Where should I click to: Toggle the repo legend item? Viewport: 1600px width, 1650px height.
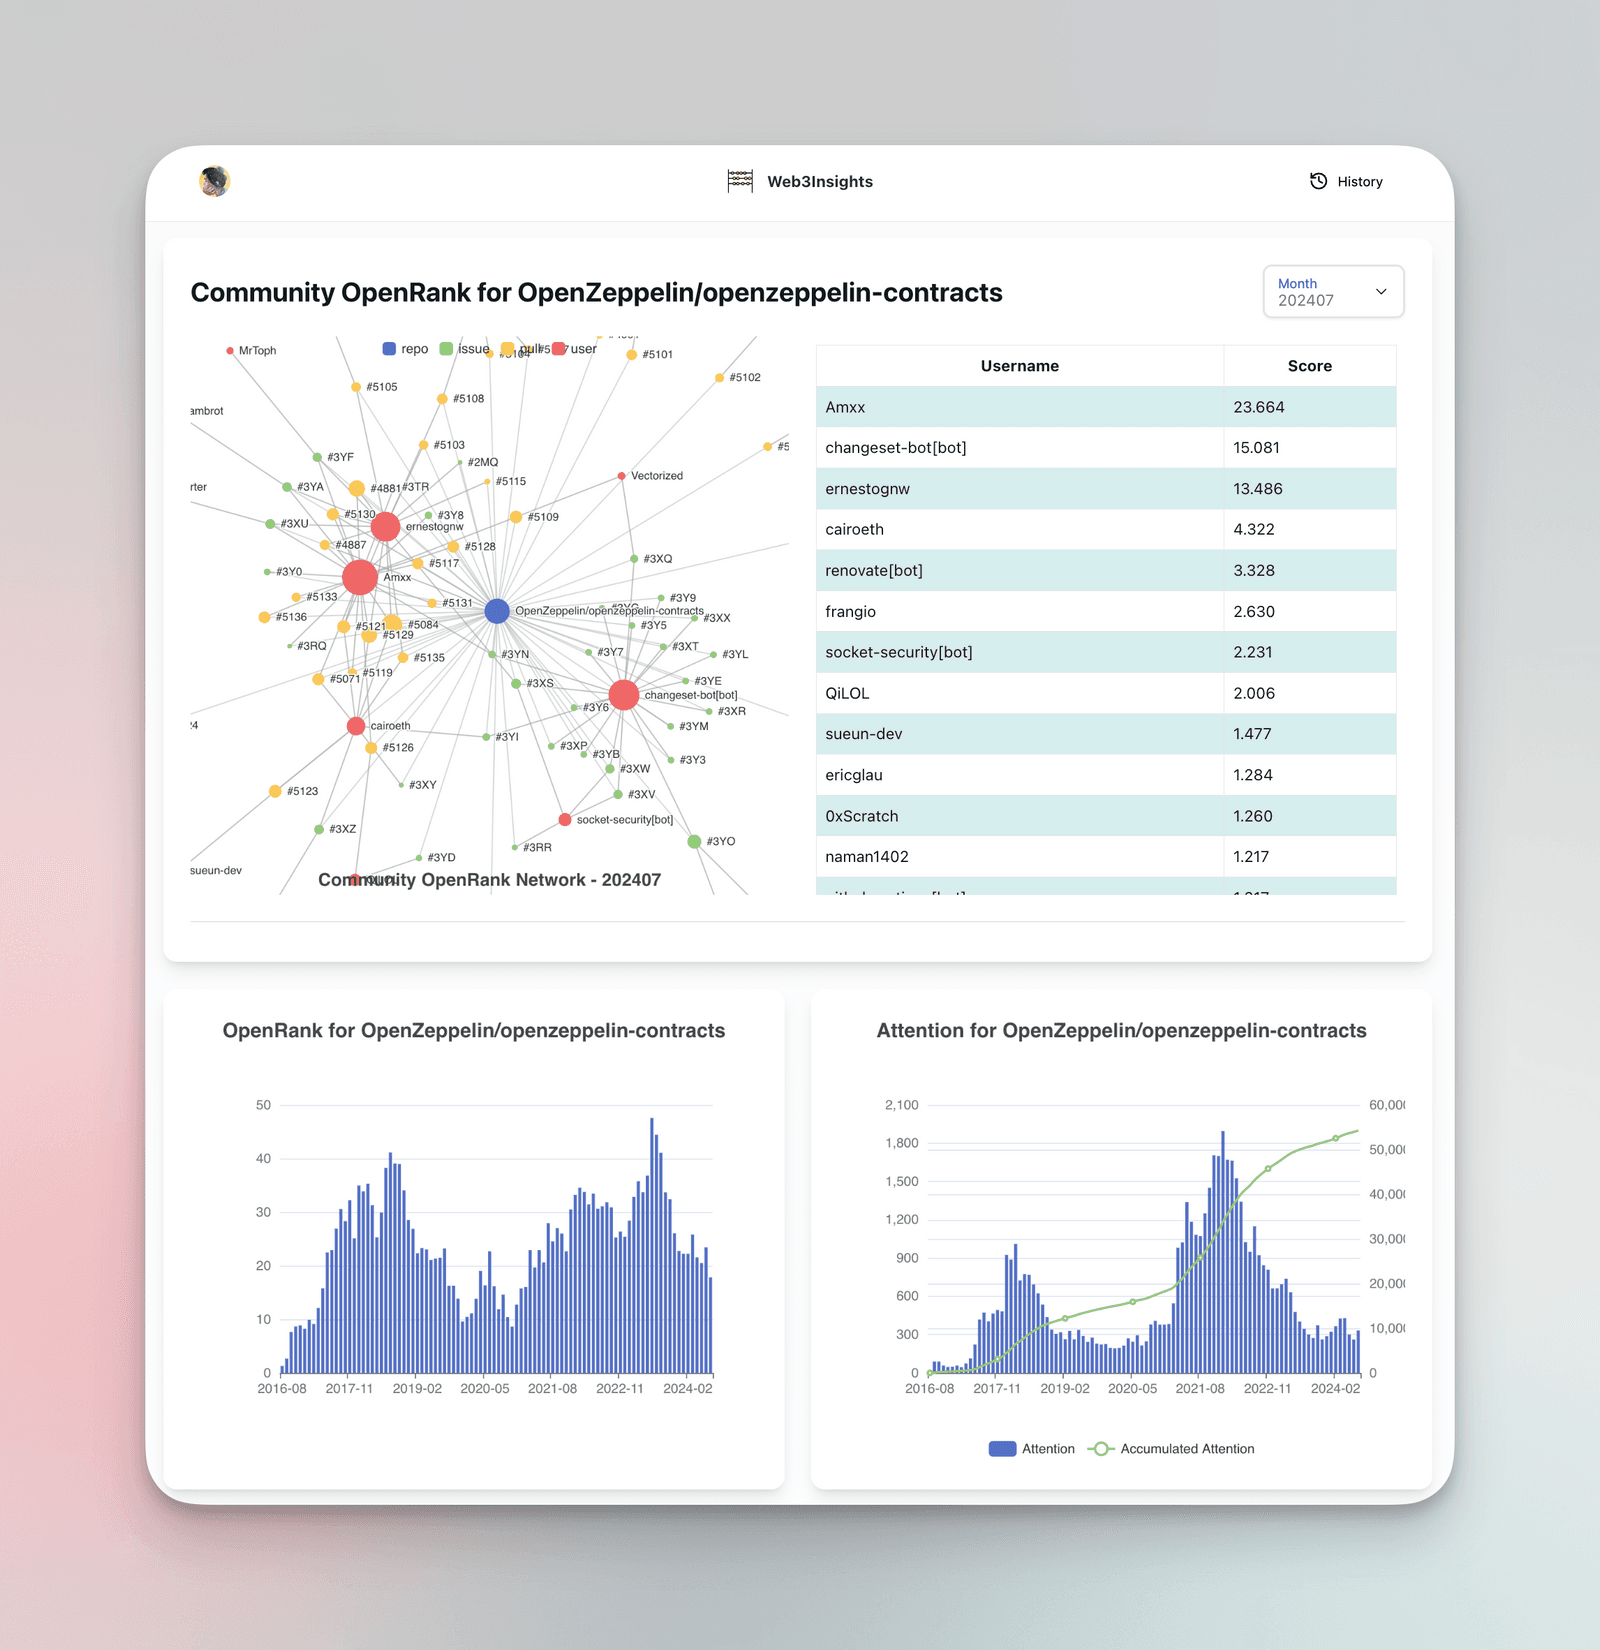[405, 349]
